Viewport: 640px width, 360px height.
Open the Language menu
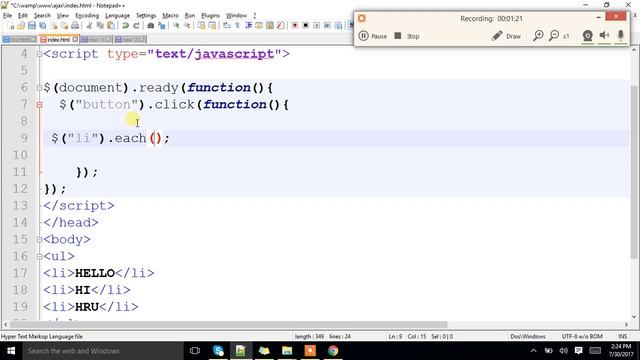point(118,16)
